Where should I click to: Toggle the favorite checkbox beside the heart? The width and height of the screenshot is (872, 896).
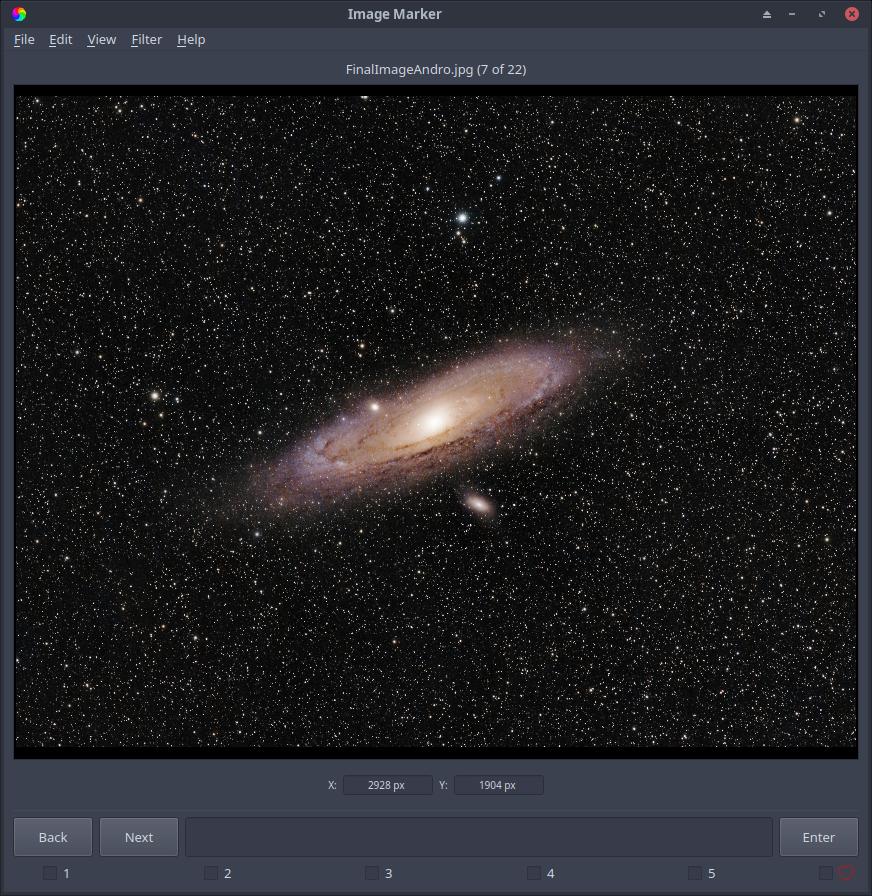point(826,873)
